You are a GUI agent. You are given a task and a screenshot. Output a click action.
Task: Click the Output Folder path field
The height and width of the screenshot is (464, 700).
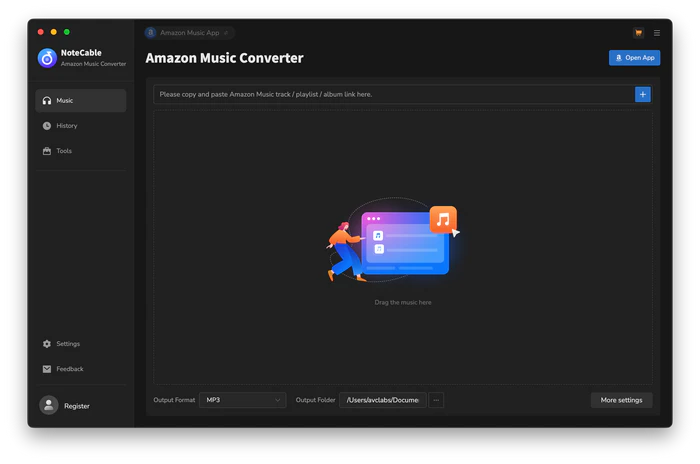[383, 400]
